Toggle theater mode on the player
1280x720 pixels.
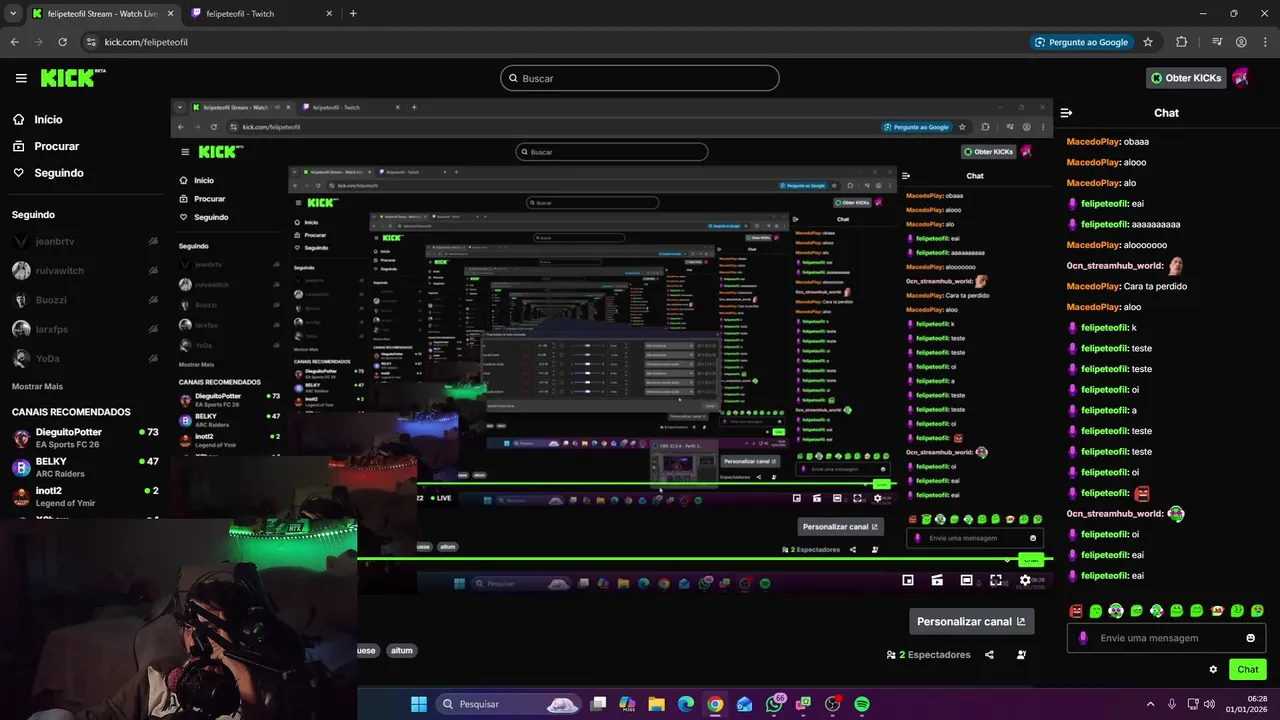tap(966, 580)
